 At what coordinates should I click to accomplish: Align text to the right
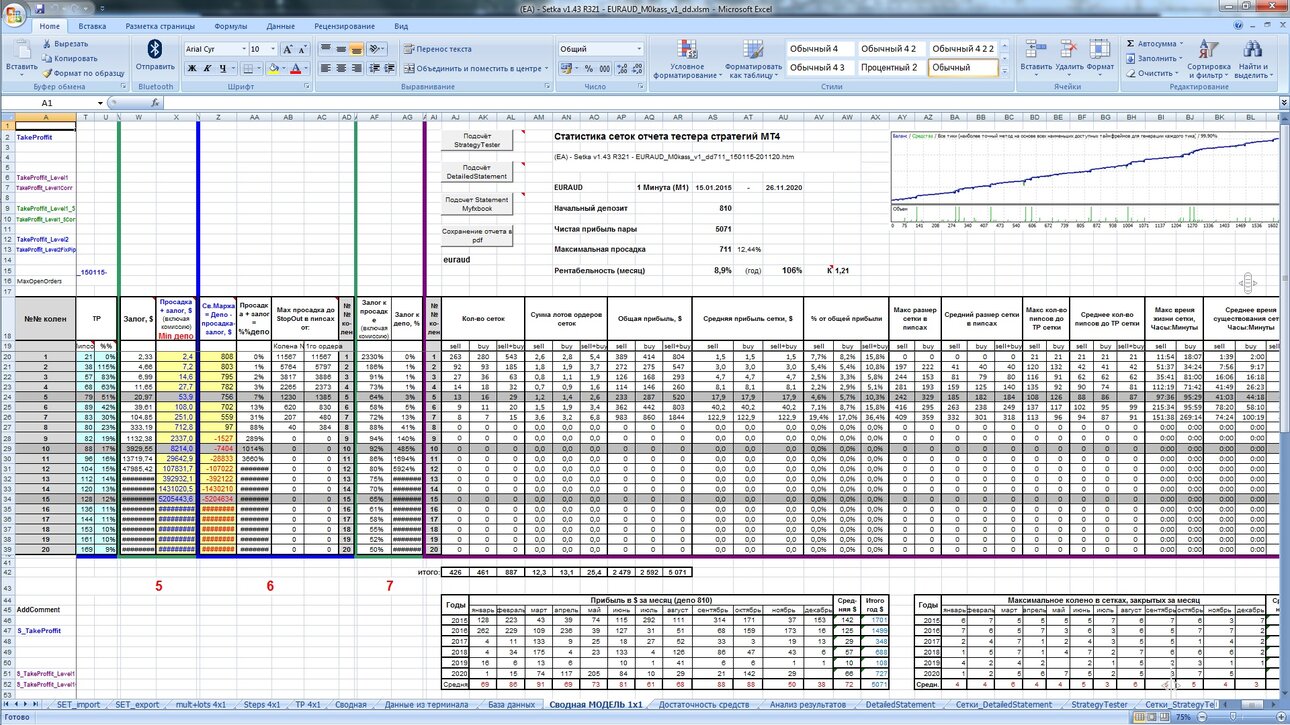pyautogui.click(x=356, y=68)
